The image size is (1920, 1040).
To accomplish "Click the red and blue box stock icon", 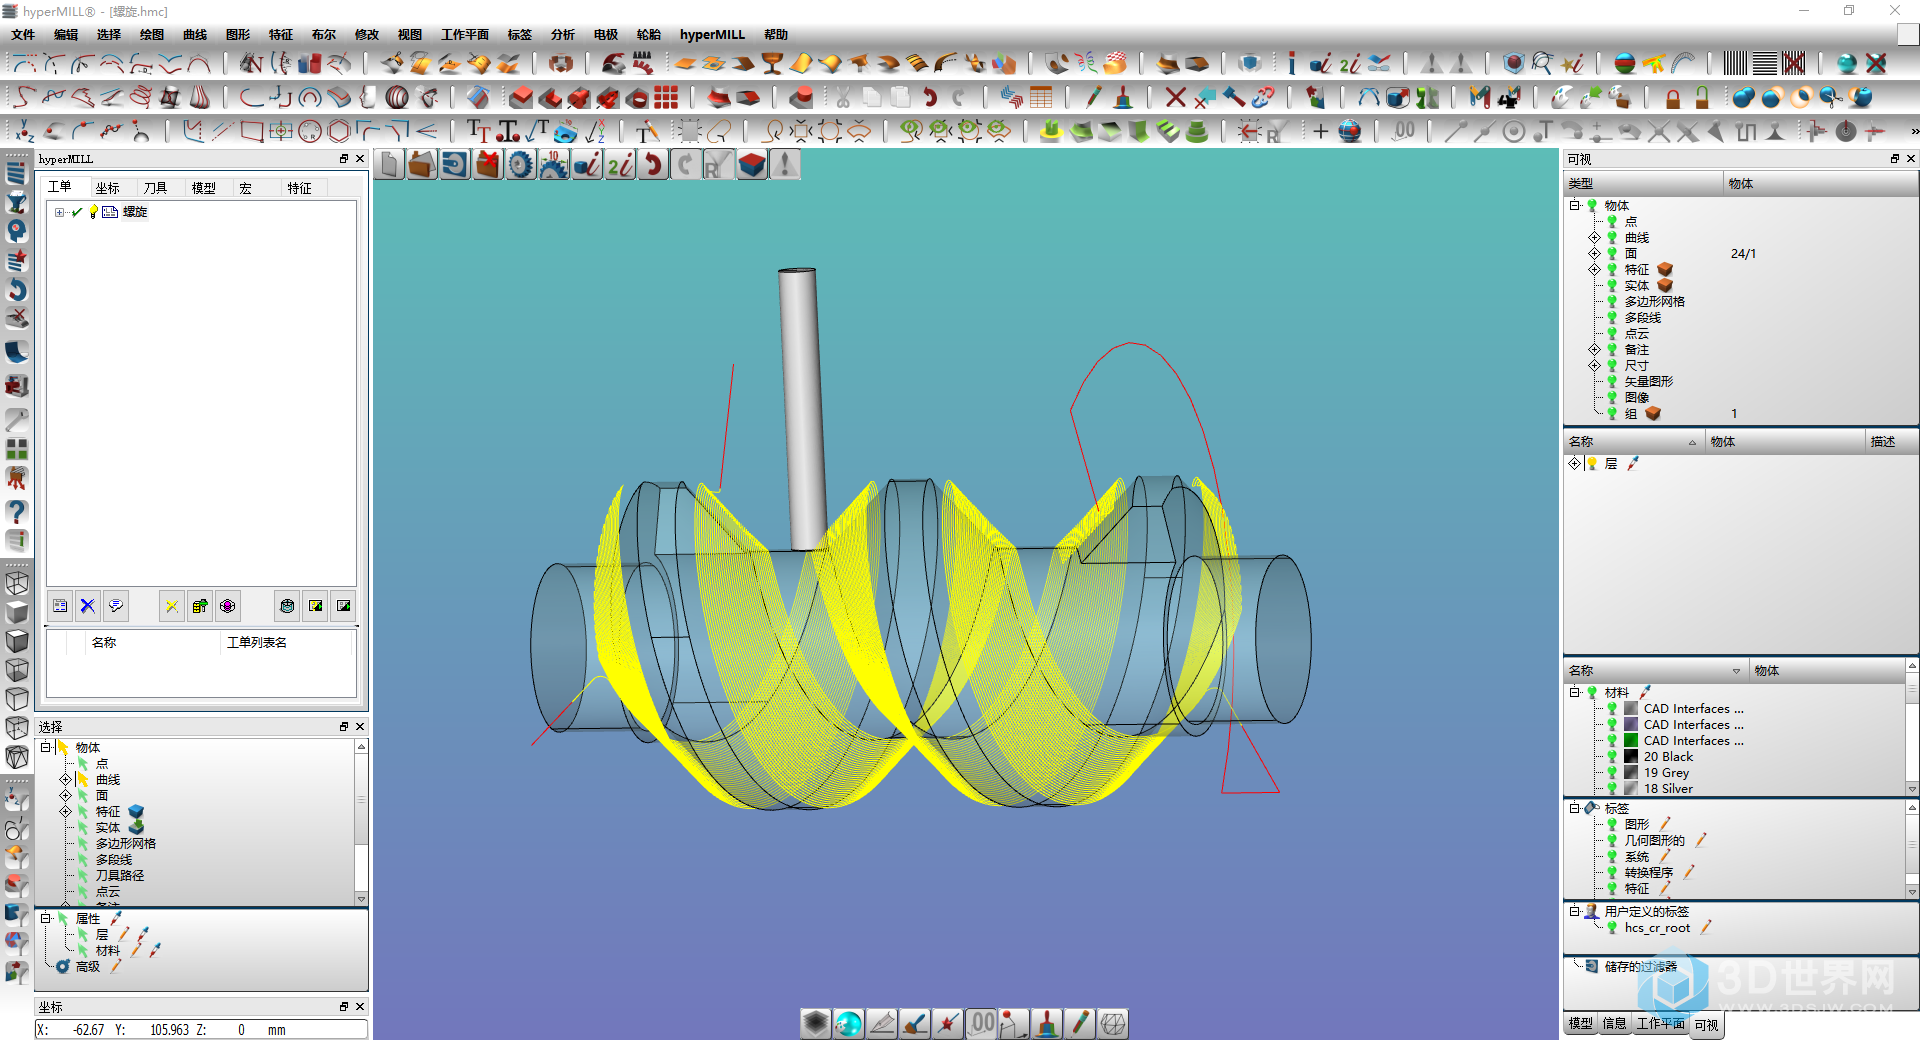I will tap(753, 165).
